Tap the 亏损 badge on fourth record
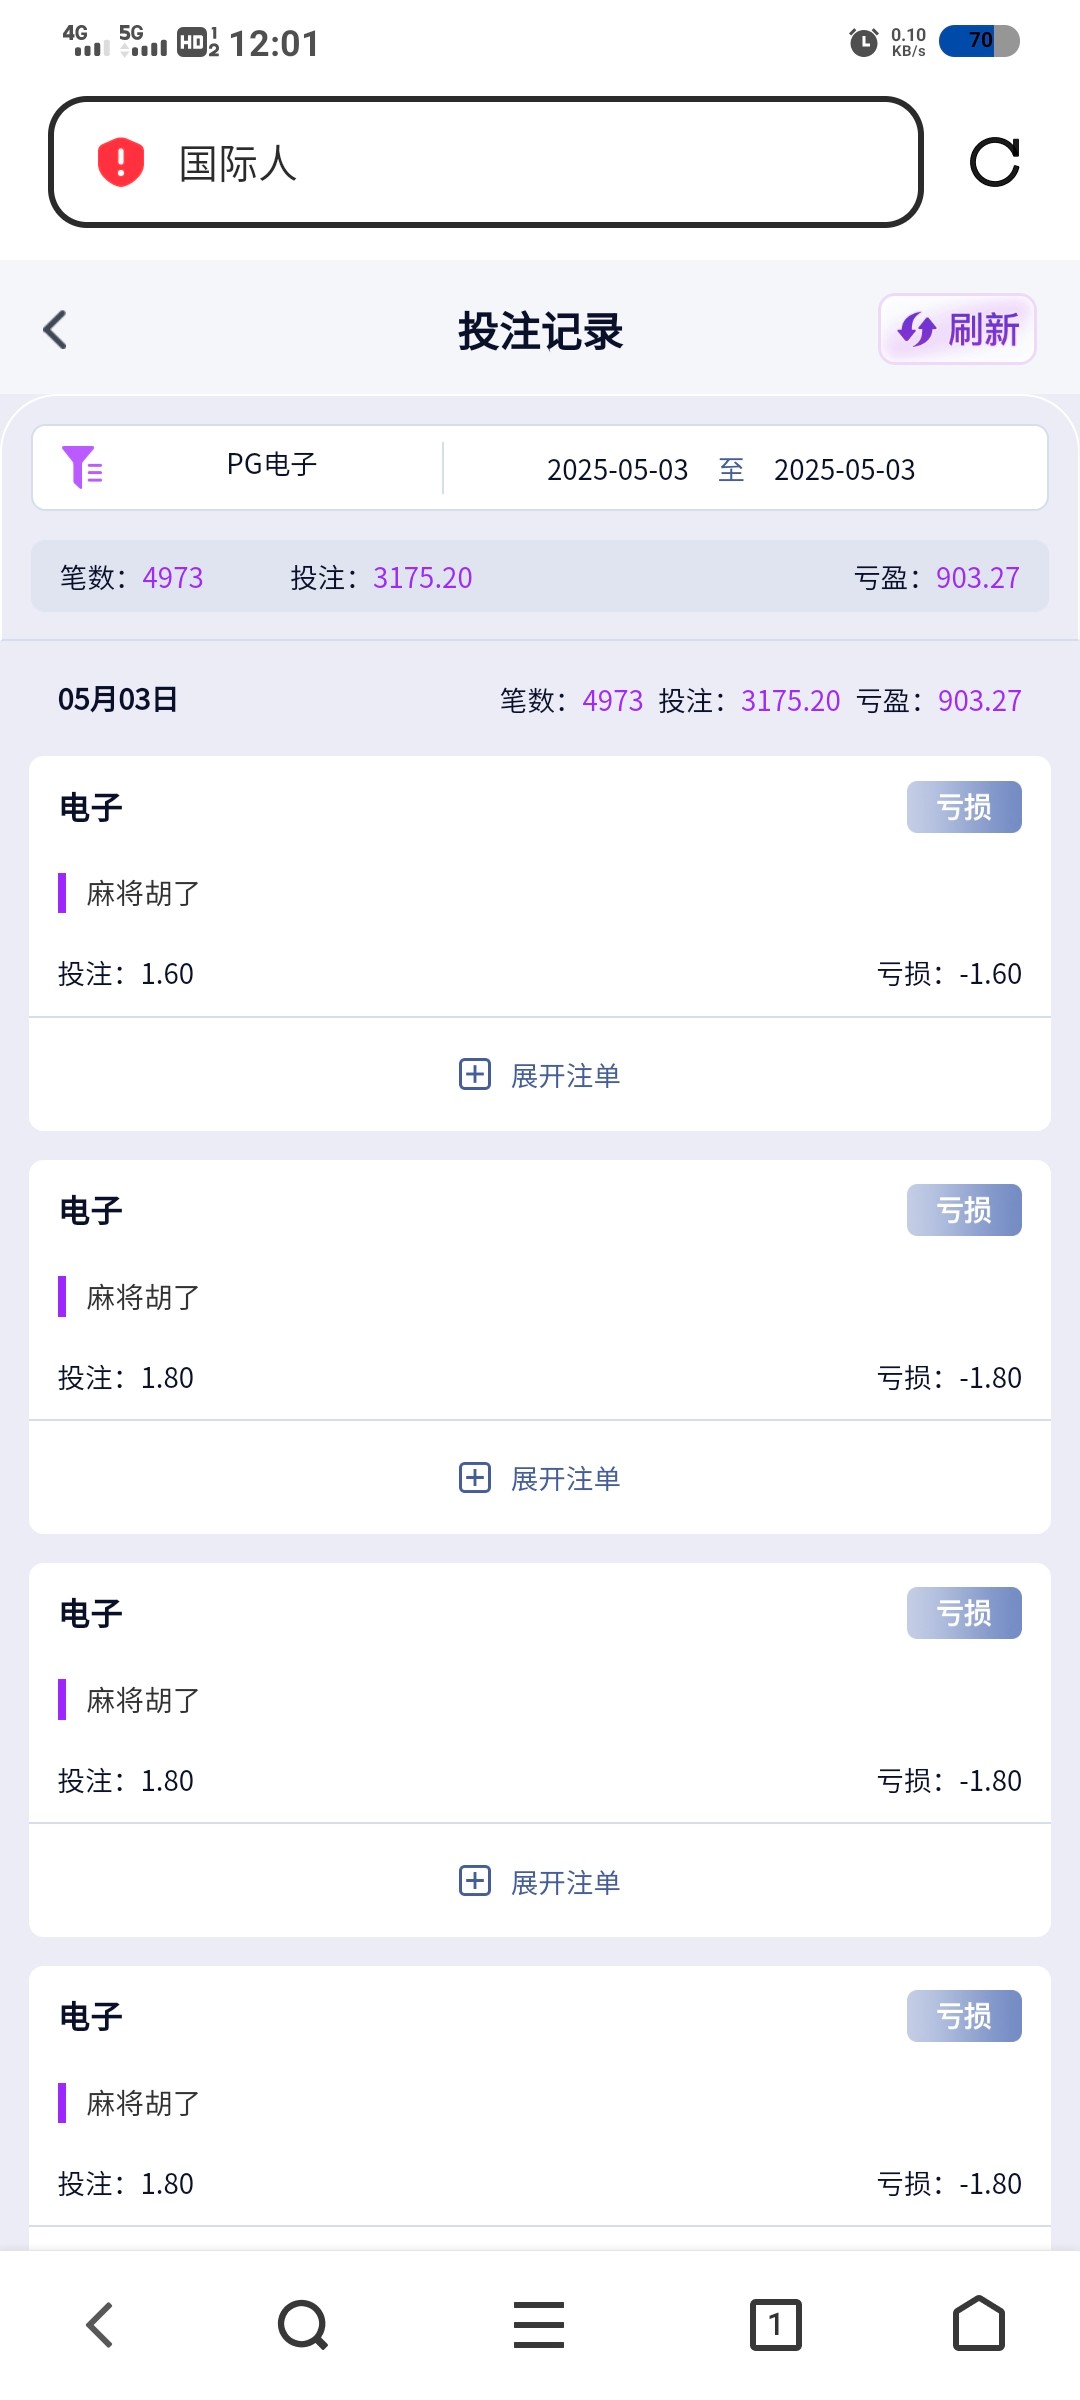1080x2400 pixels. point(964,2016)
